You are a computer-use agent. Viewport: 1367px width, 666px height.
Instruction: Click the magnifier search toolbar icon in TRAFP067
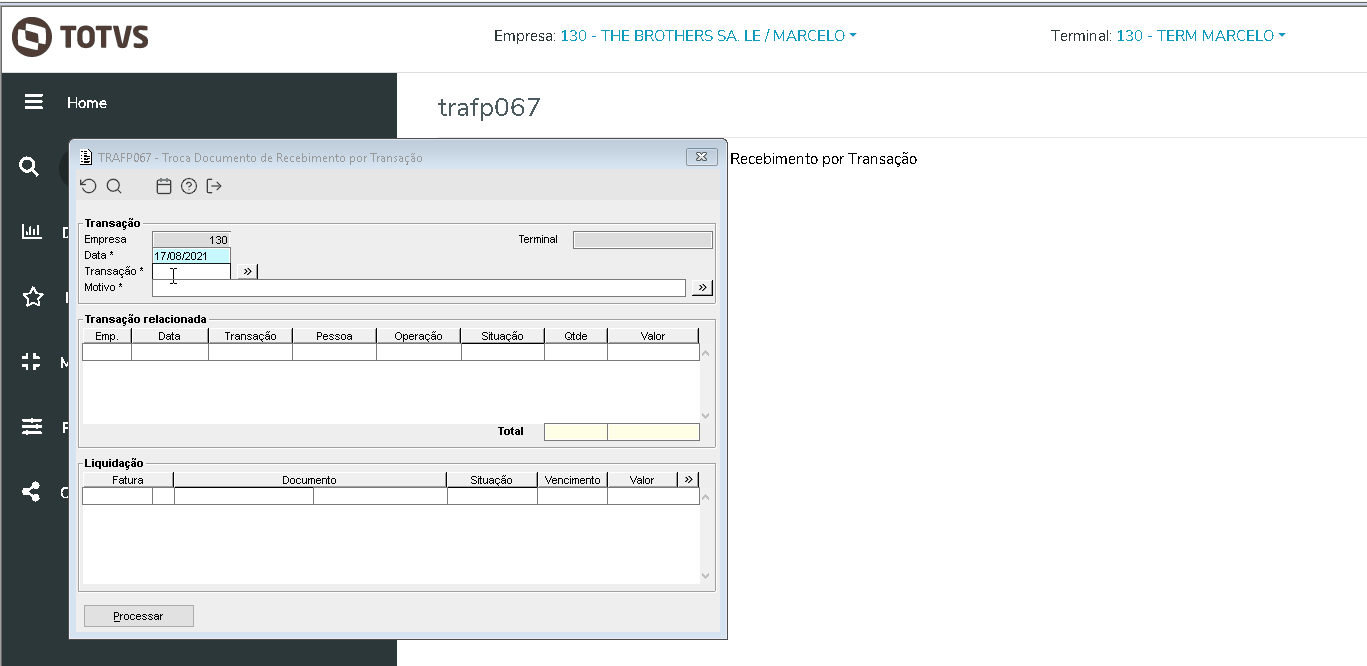pos(114,186)
